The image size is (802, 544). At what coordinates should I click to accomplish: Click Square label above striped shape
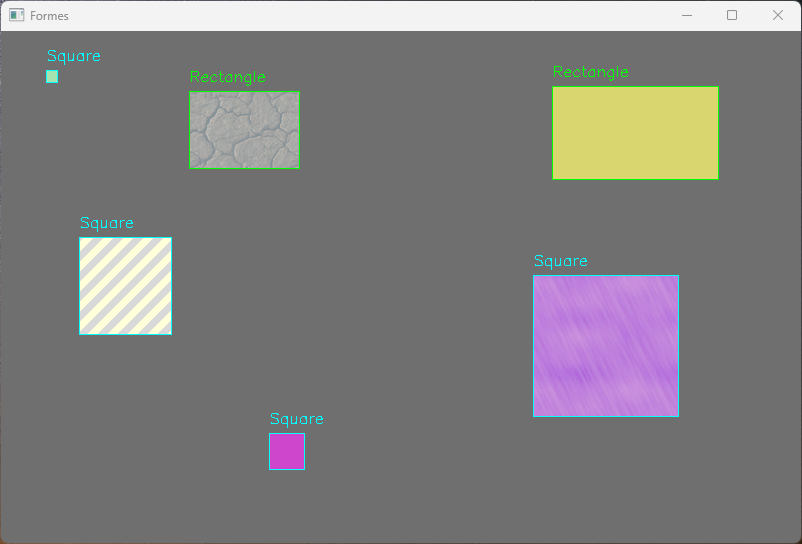tap(107, 223)
